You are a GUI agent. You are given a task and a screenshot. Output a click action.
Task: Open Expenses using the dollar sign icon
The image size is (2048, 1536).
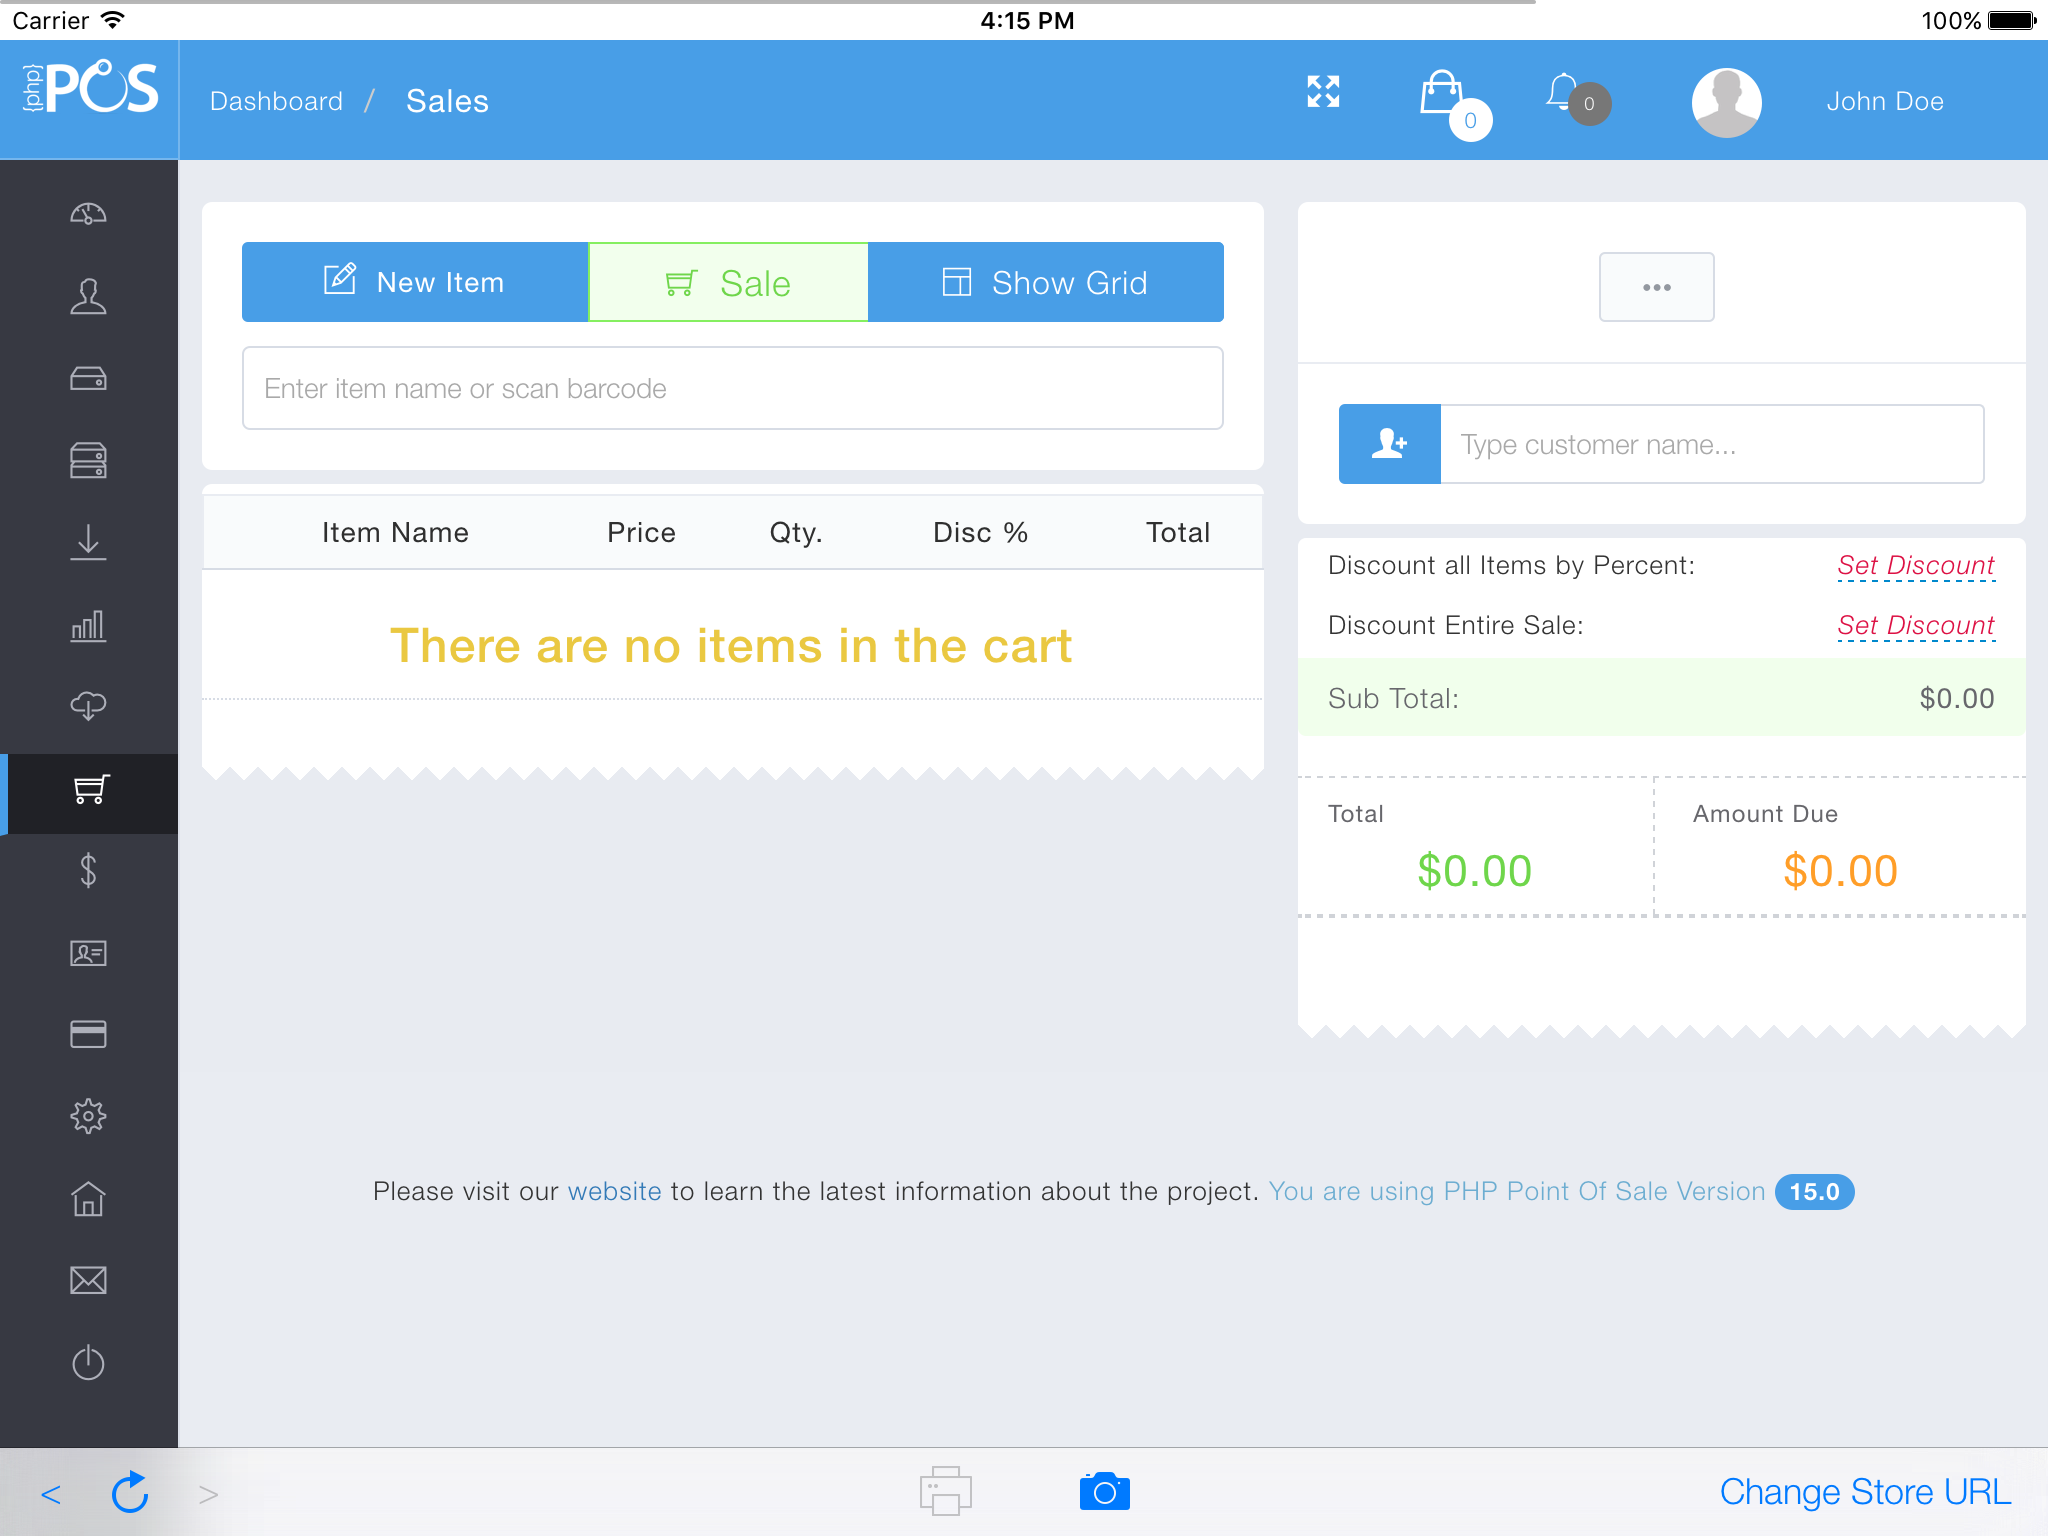[x=89, y=872]
